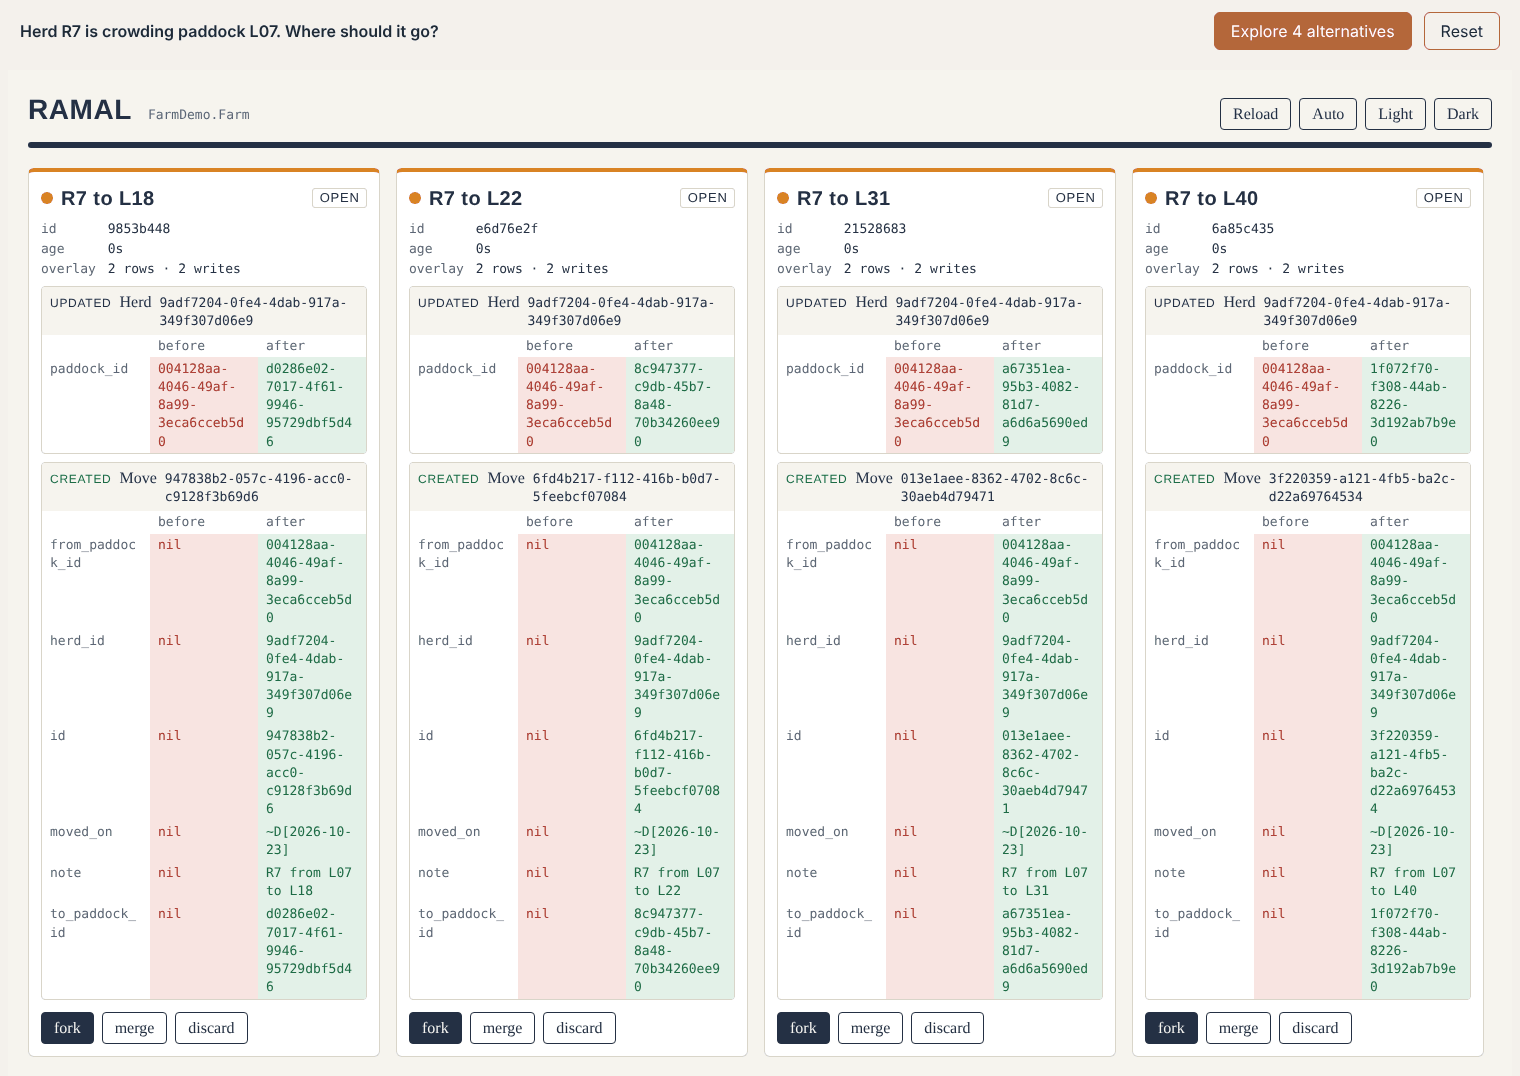Image resolution: width=1520 pixels, height=1076 pixels.
Task: Click the R7 to L40 card title
Action: click(1212, 198)
